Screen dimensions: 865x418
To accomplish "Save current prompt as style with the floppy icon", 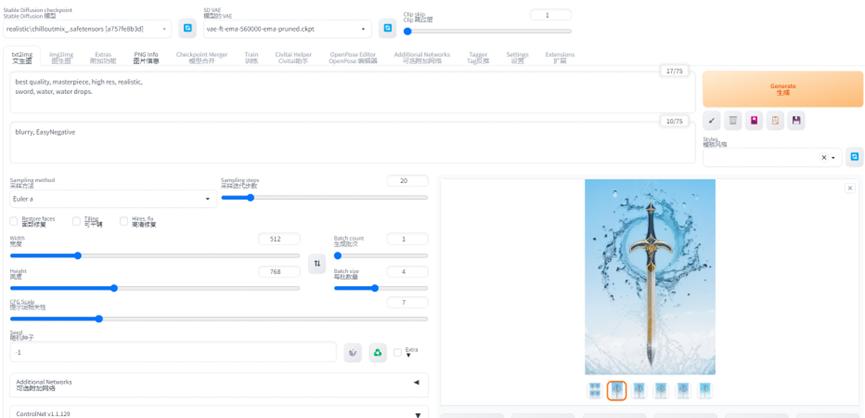I will 796,120.
